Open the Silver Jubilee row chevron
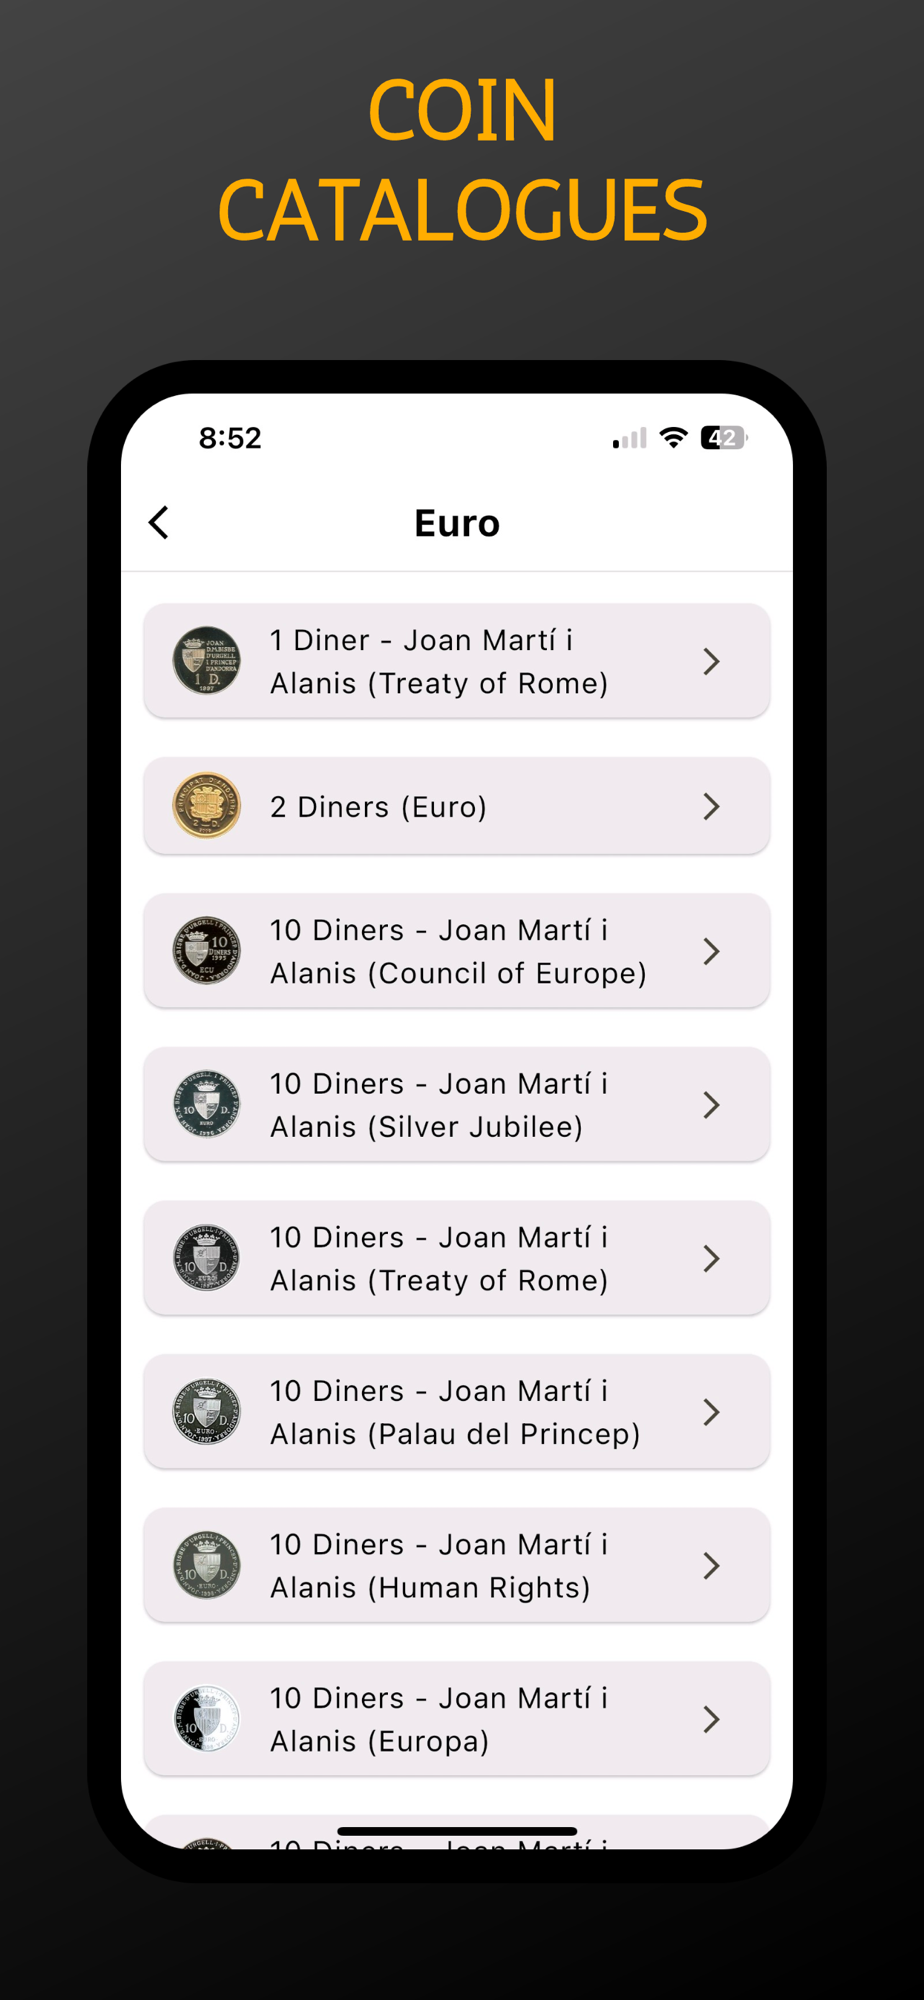This screenshot has width=924, height=2000. click(x=711, y=1105)
